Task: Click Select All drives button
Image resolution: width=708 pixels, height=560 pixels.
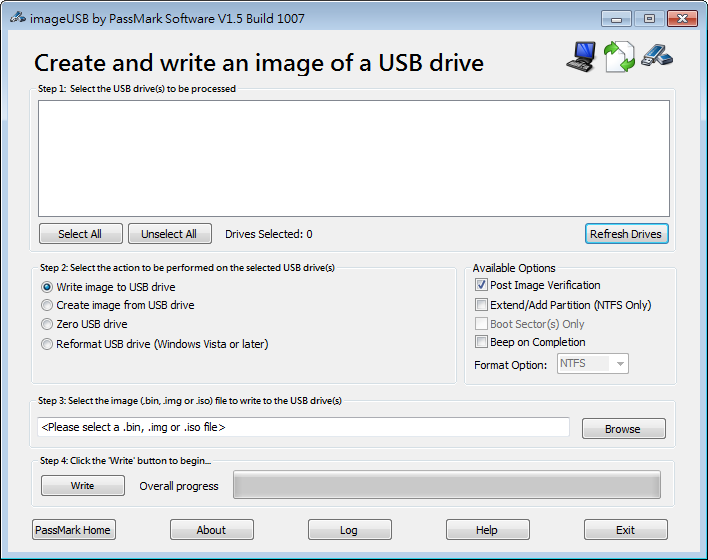Action: [x=80, y=234]
